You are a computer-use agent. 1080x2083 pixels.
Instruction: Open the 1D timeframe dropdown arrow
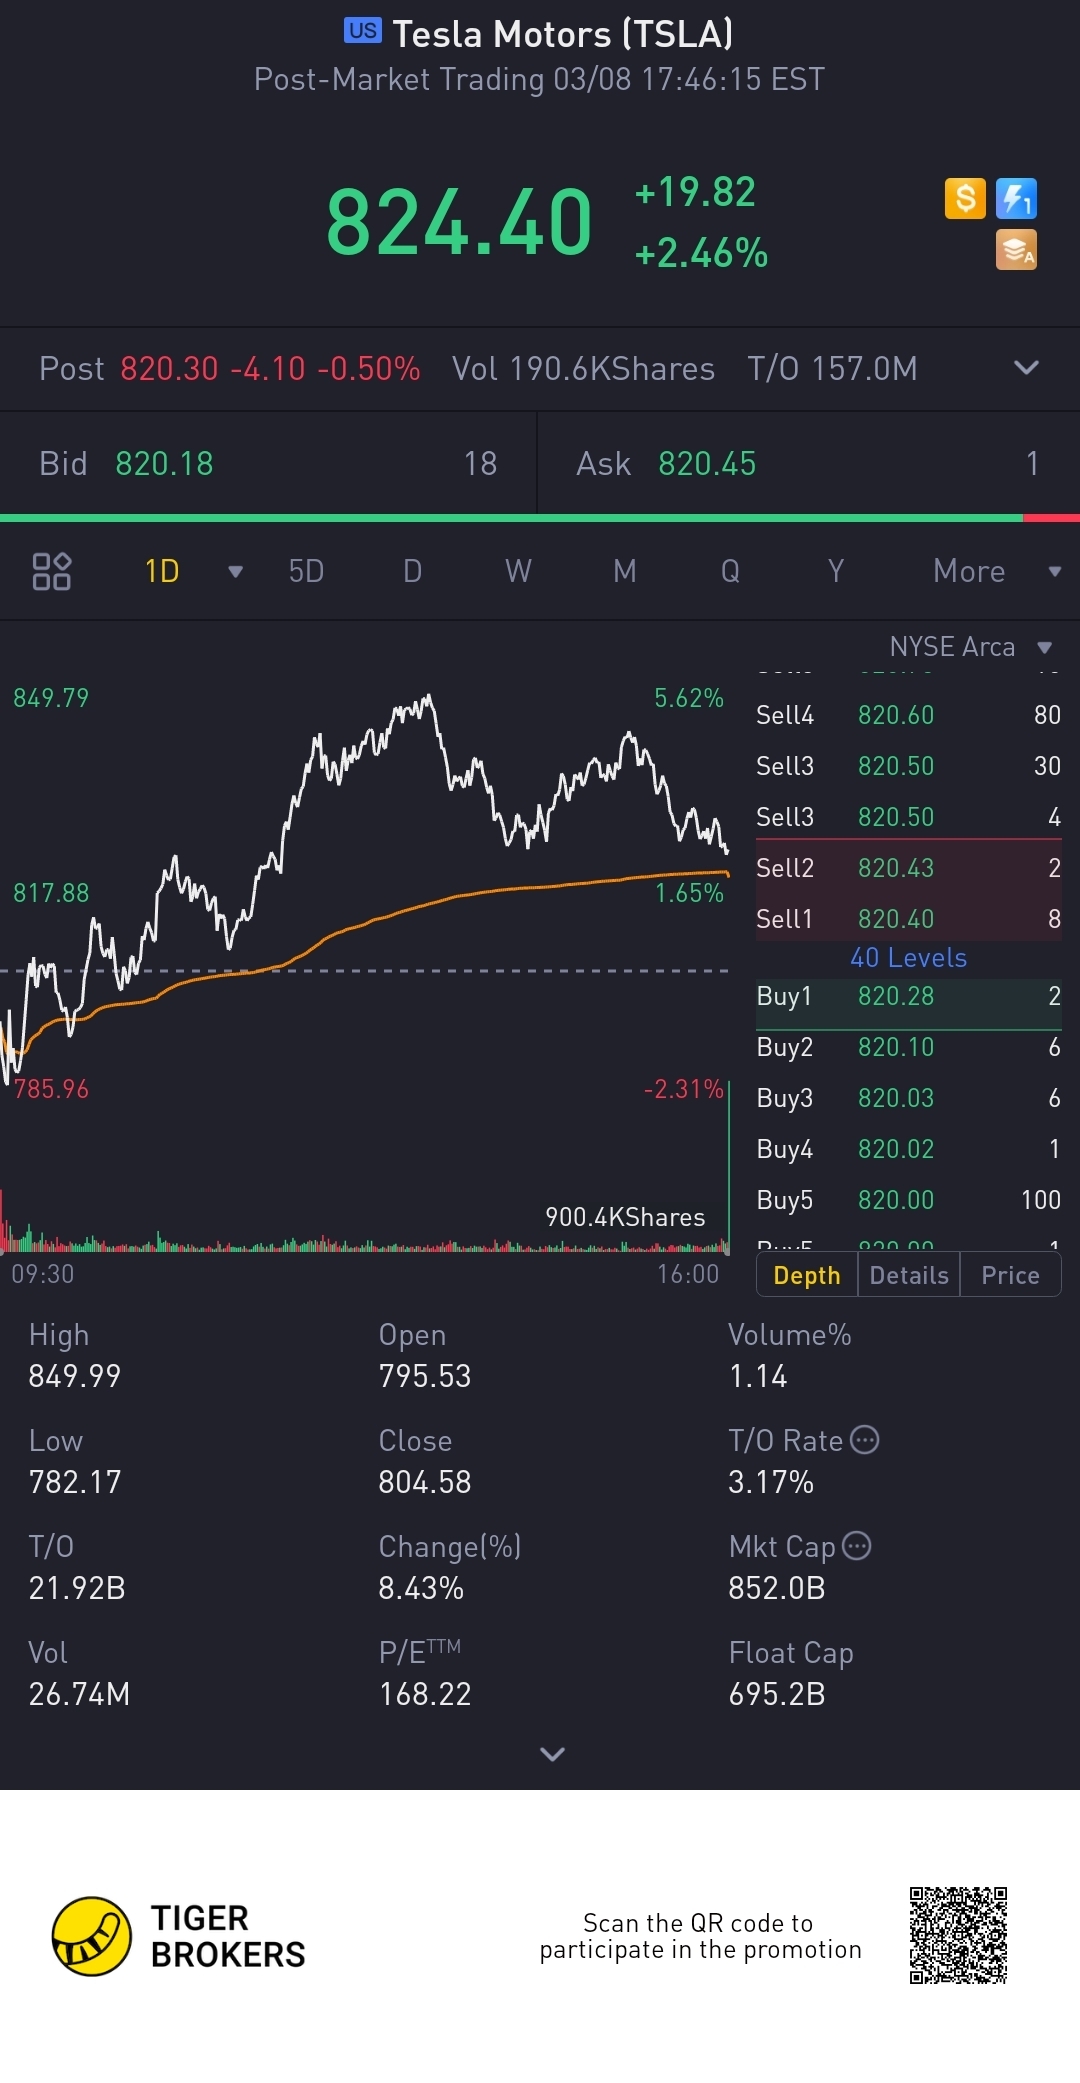pyautogui.click(x=235, y=572)
